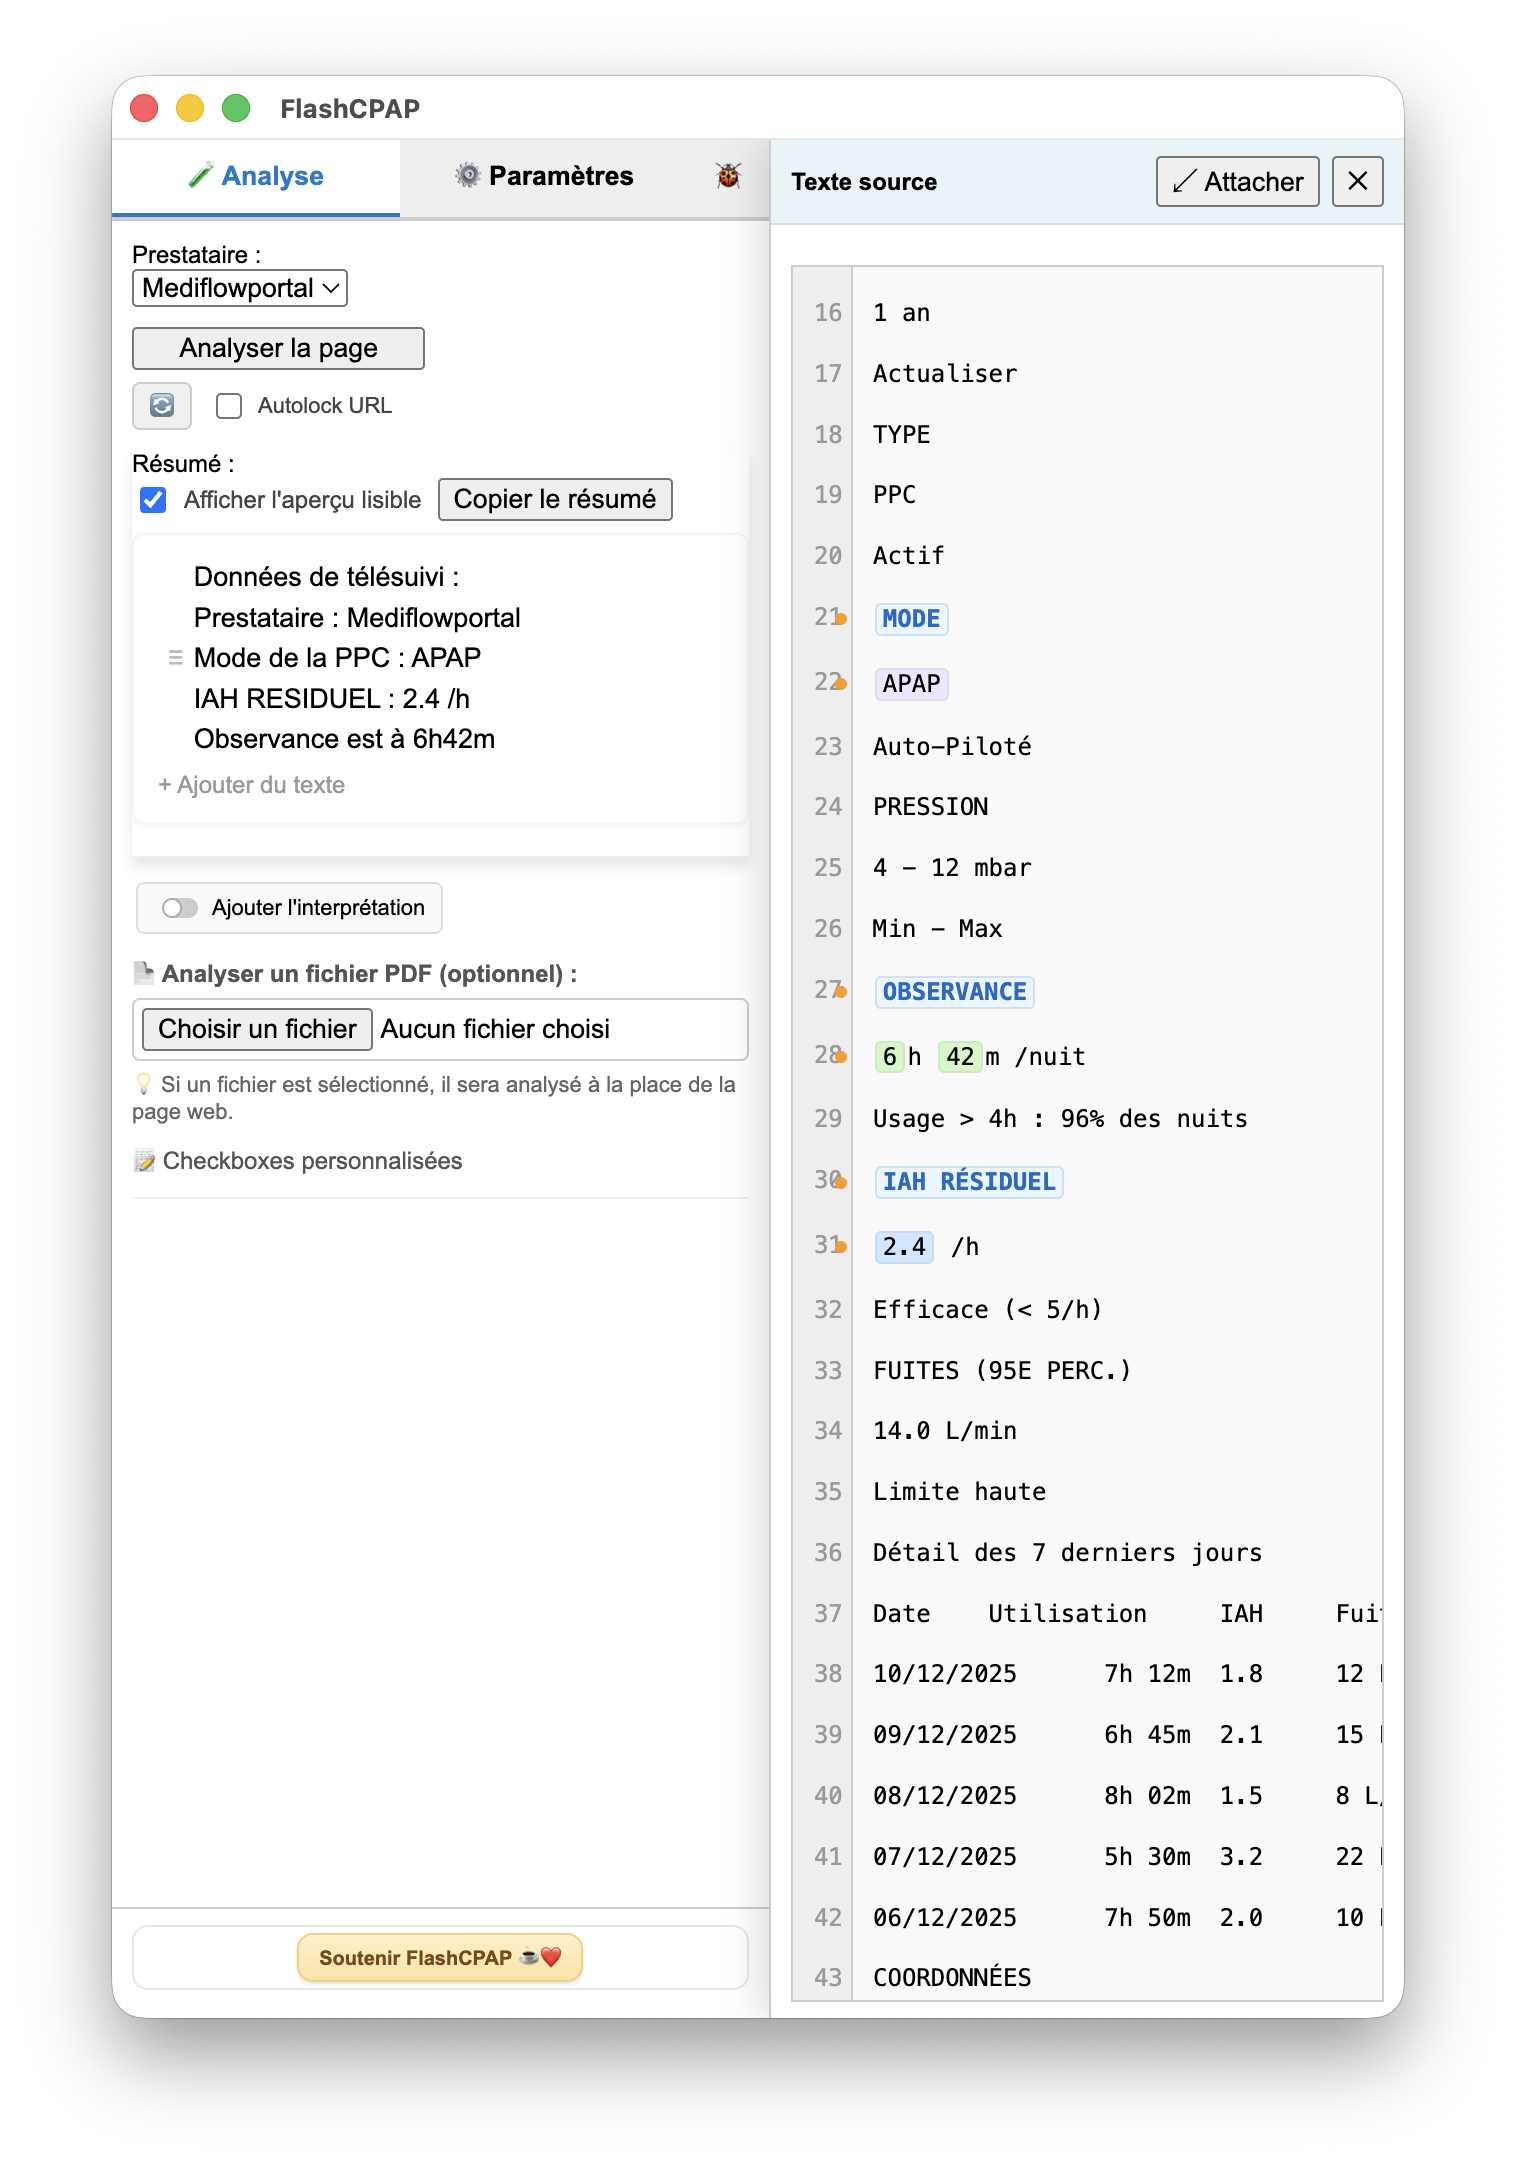This screenshot has width=1516, height=2166.
Task: Close the Texte source panel
Action: tap(1357, 181)
